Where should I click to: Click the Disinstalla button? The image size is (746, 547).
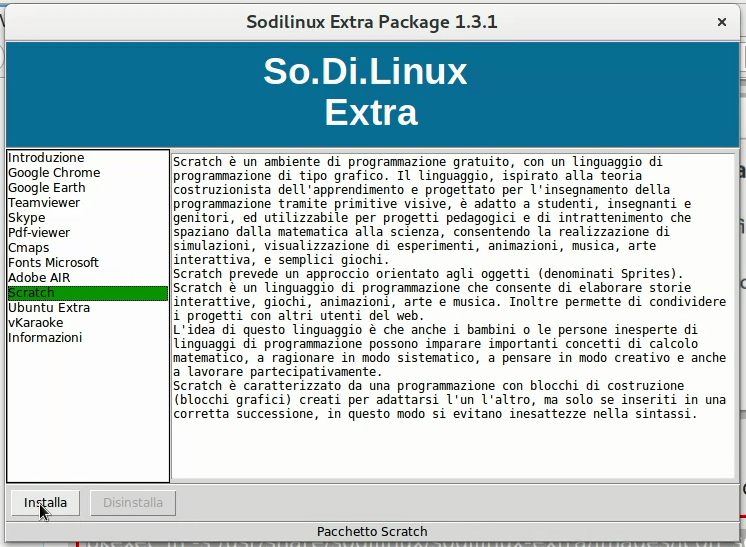[x=133, y=503]
